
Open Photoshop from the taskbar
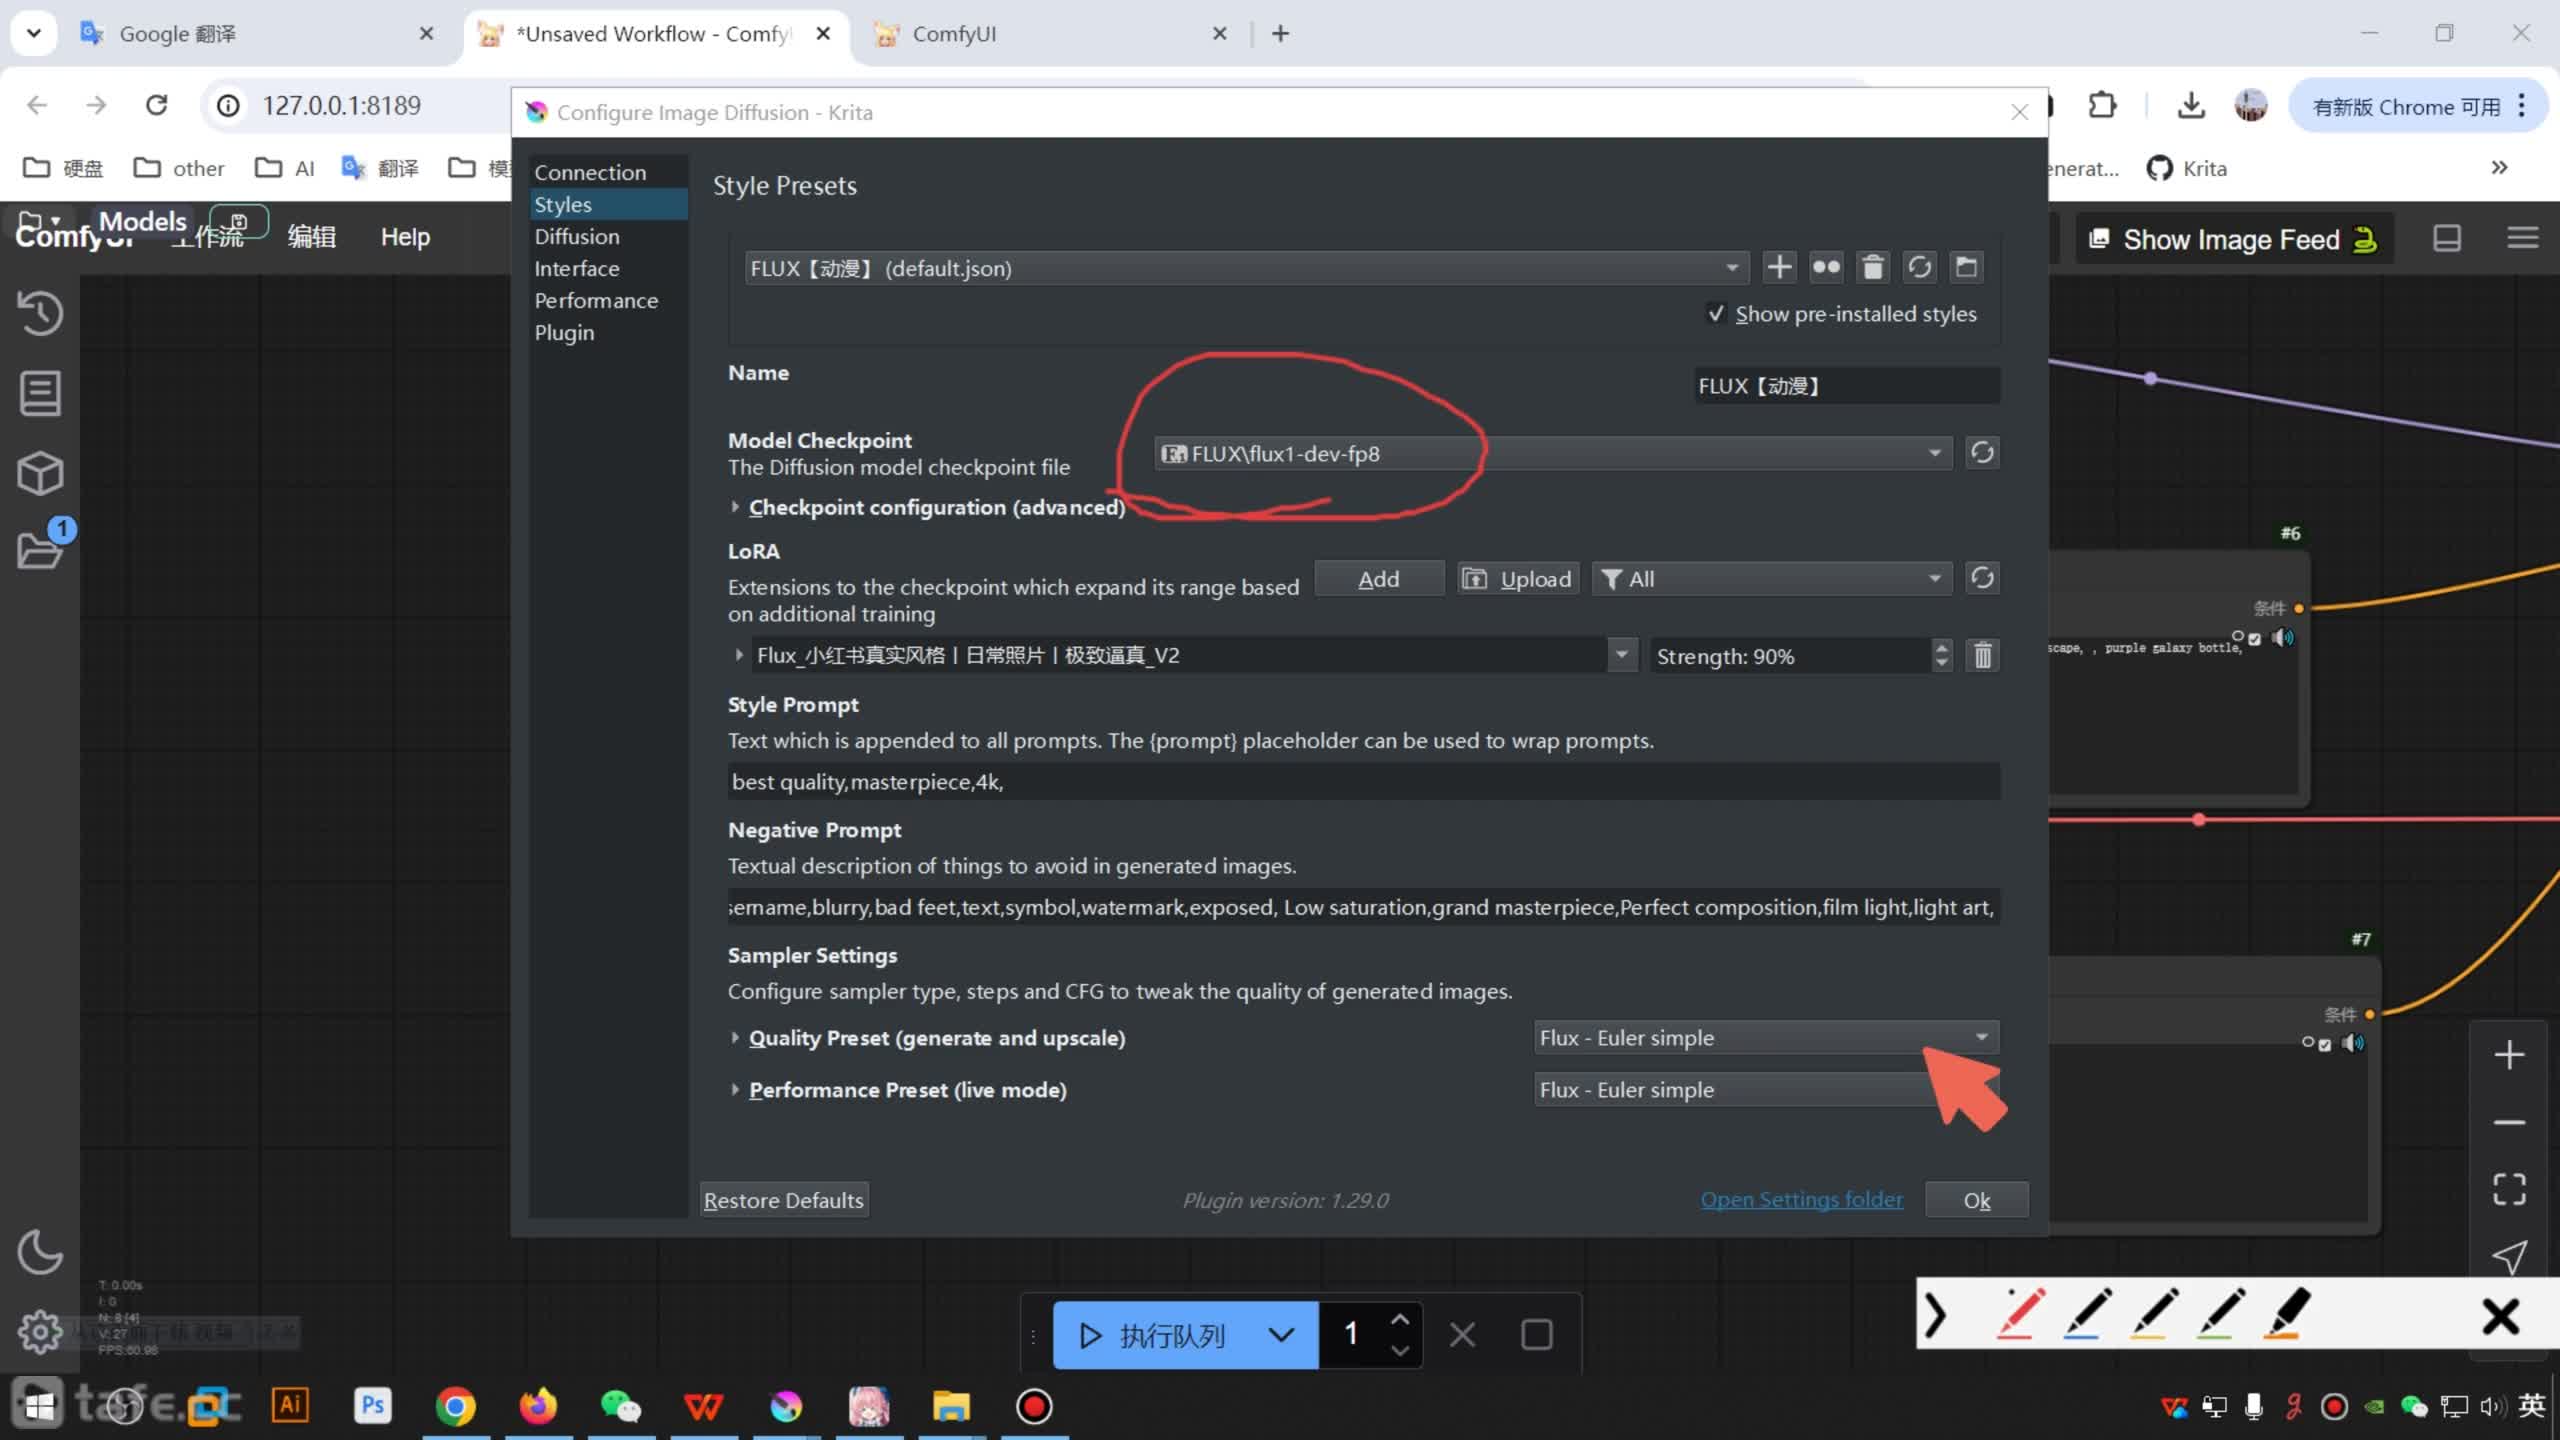point(372,1406)
